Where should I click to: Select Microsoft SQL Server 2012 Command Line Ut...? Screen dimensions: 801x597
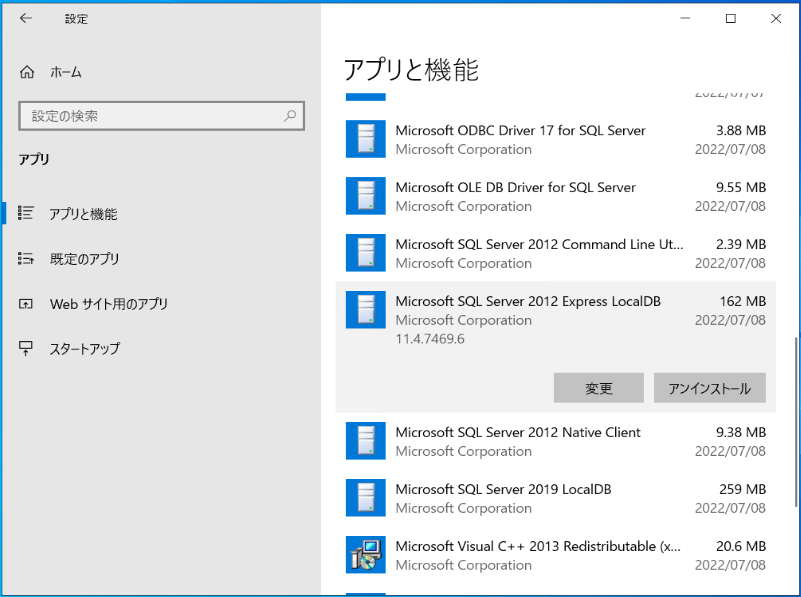(x=556, y=253)
